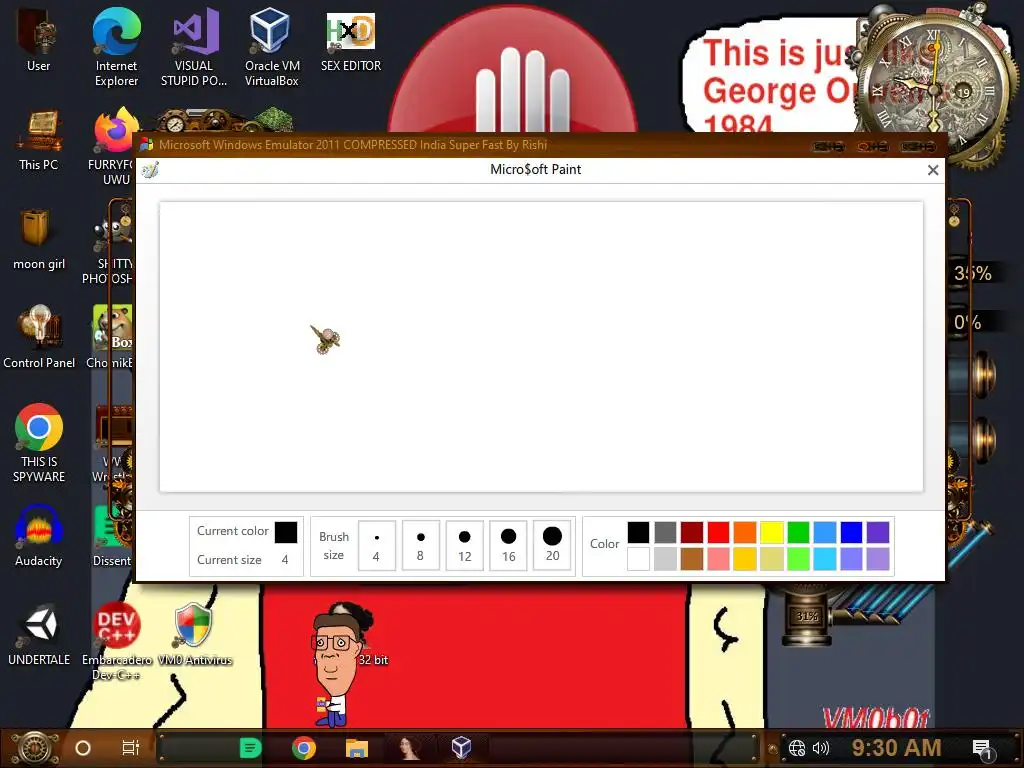The width and height of the screenshot is (1024, 768).
Task: Open the Audacity desktop icon
Action: coord(39,536)
